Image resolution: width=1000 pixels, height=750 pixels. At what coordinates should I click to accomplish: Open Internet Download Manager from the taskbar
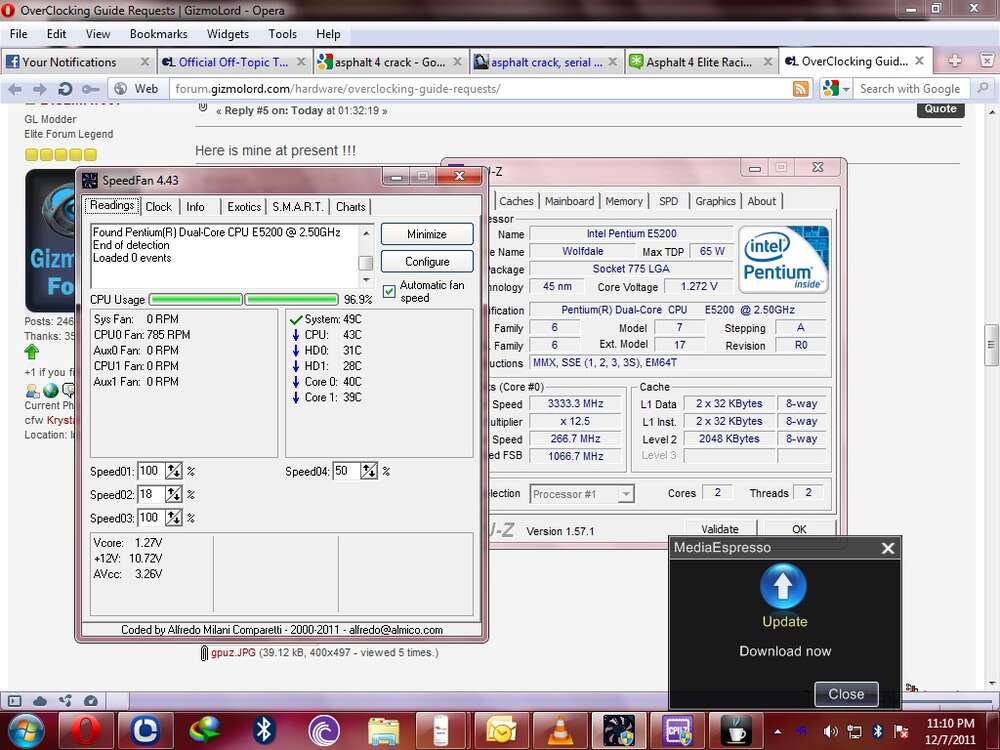(x=204, y=731)
